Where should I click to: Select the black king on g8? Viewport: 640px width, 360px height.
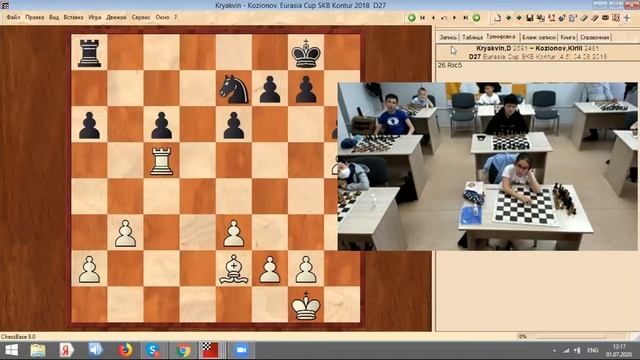pyautogui.click(x=306, y=53)
